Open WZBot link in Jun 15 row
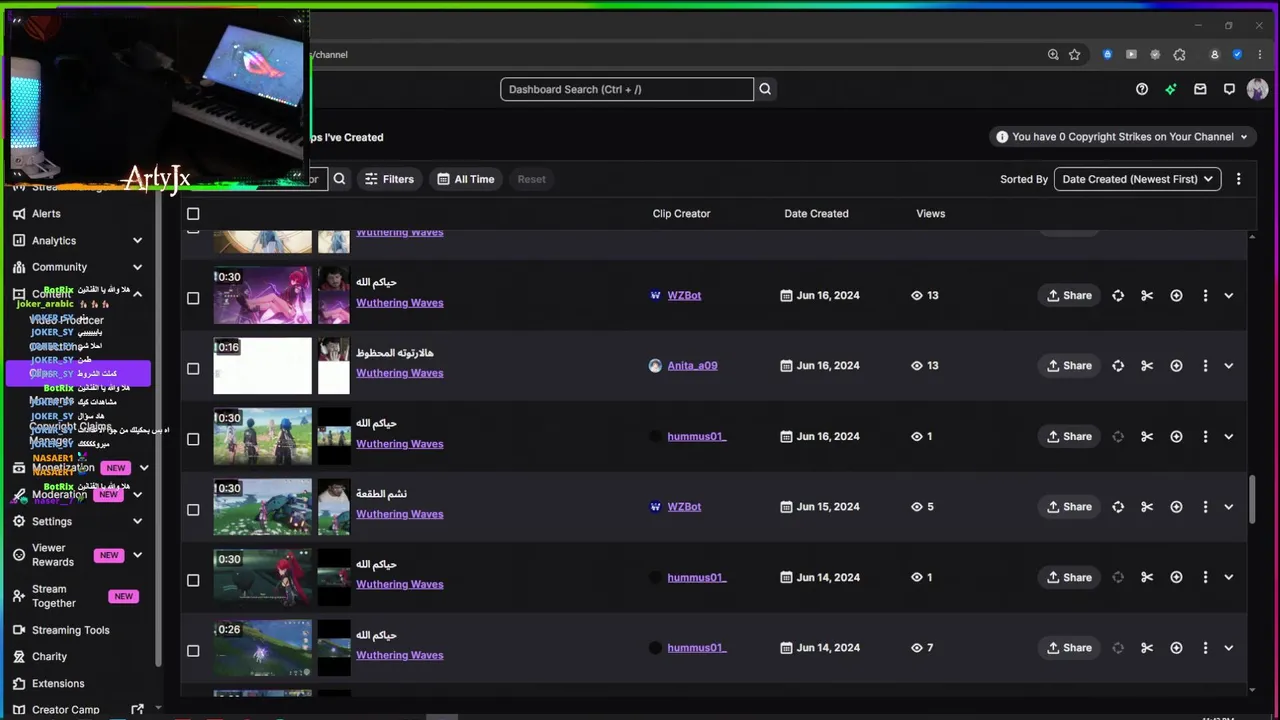This screenshot has width=1280, height=720. 684,507
